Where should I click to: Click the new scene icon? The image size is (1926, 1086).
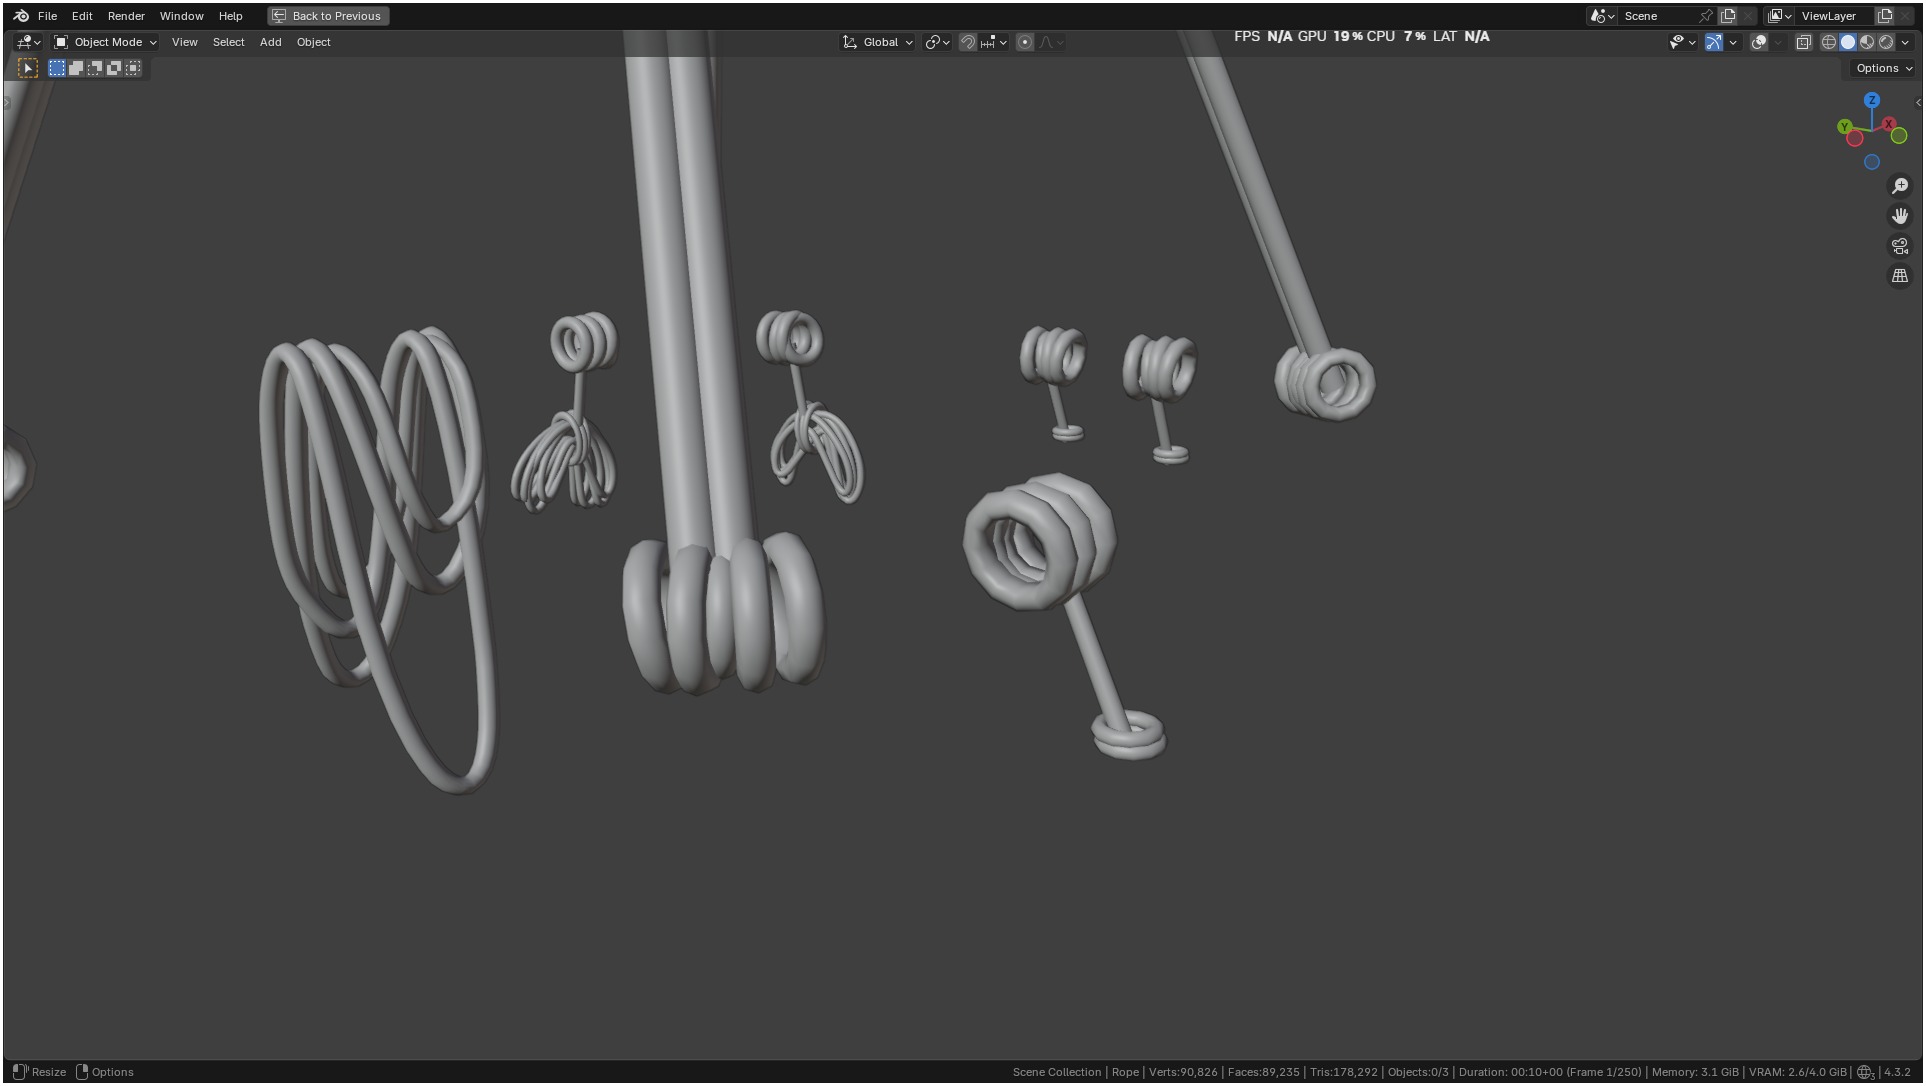1728,16
